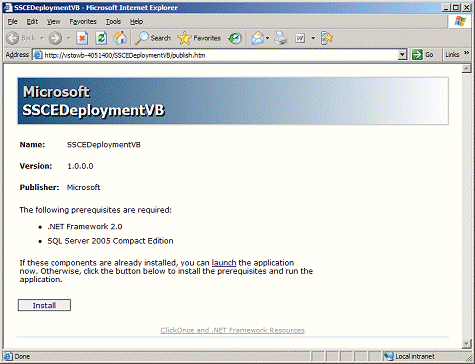Click the scroll up arrow

[x=466, y=69]
